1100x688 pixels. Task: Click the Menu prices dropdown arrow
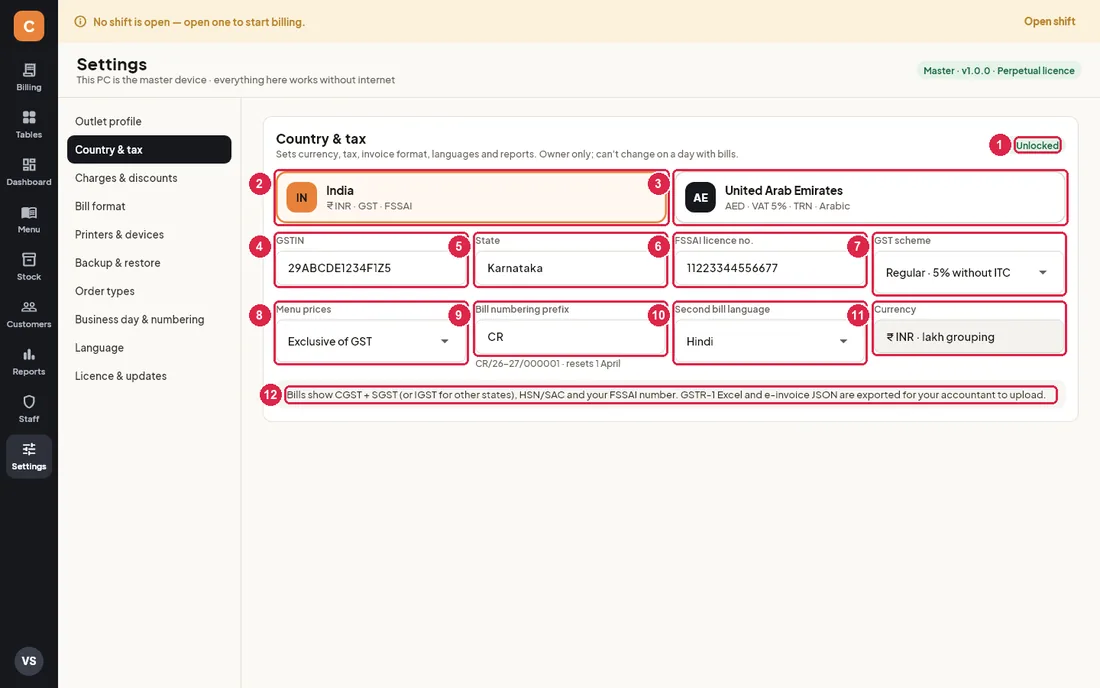click(444, 342)
